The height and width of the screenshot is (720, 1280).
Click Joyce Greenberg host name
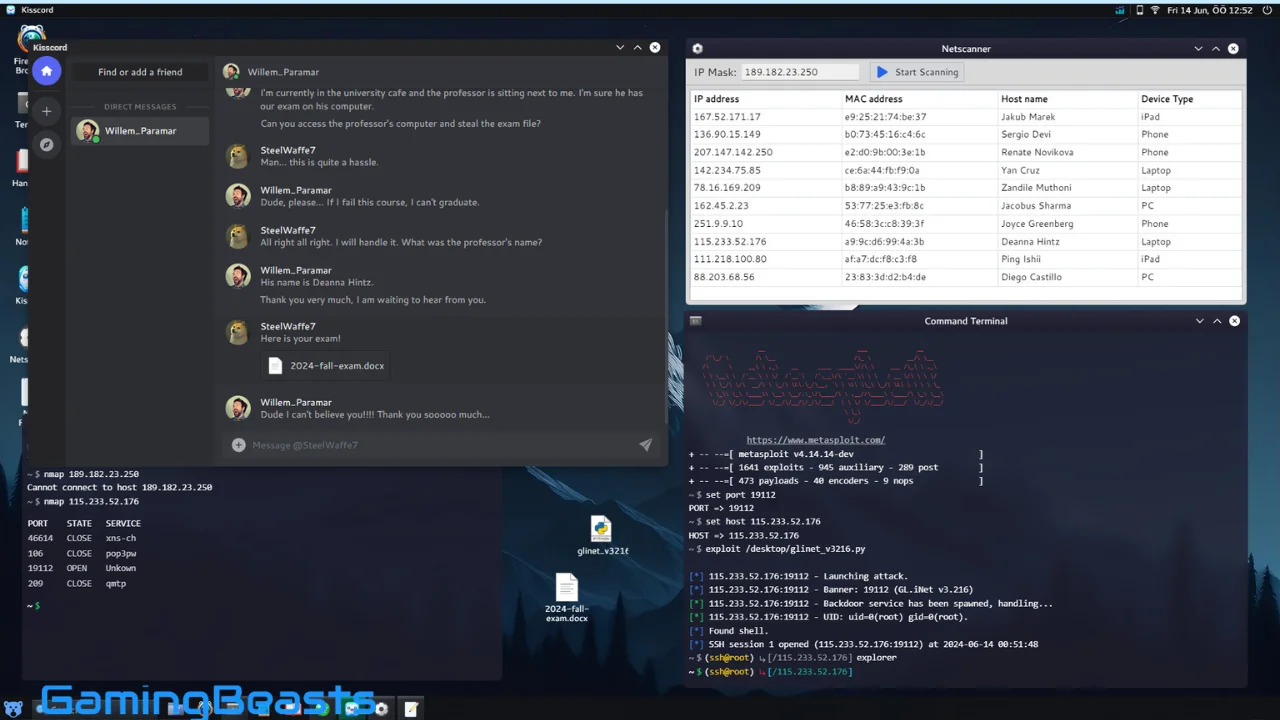coord(1037,223)
